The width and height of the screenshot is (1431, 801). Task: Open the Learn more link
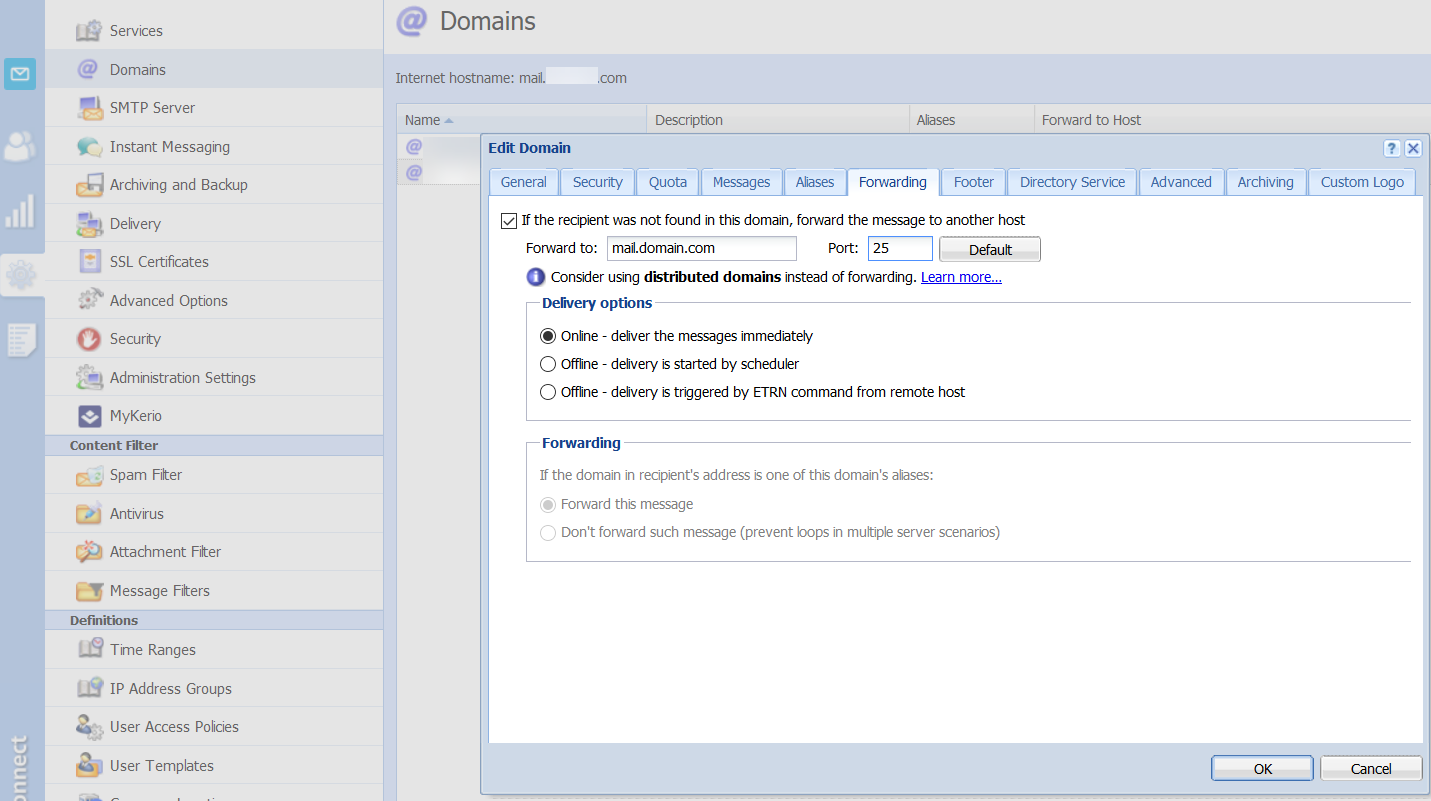coord(961,277)
